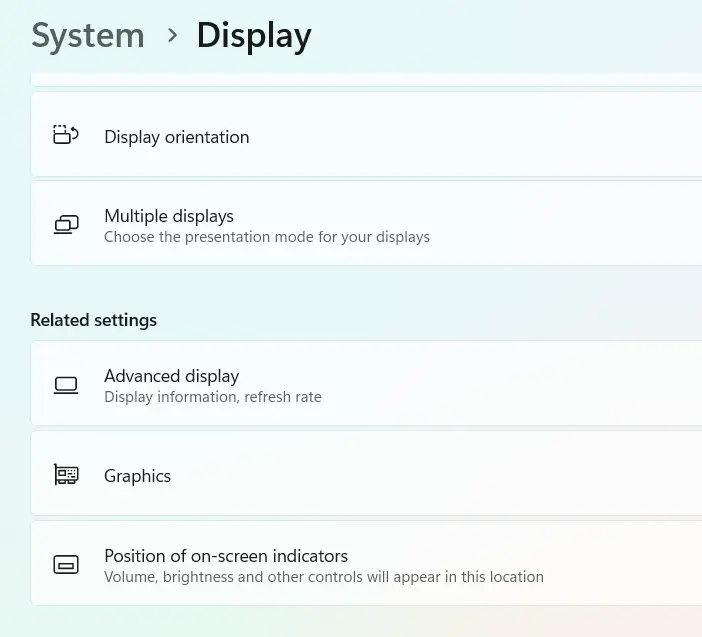Click the breadcrumb chevron after System
The image size is (702, 637).
(x=172, y=36)
